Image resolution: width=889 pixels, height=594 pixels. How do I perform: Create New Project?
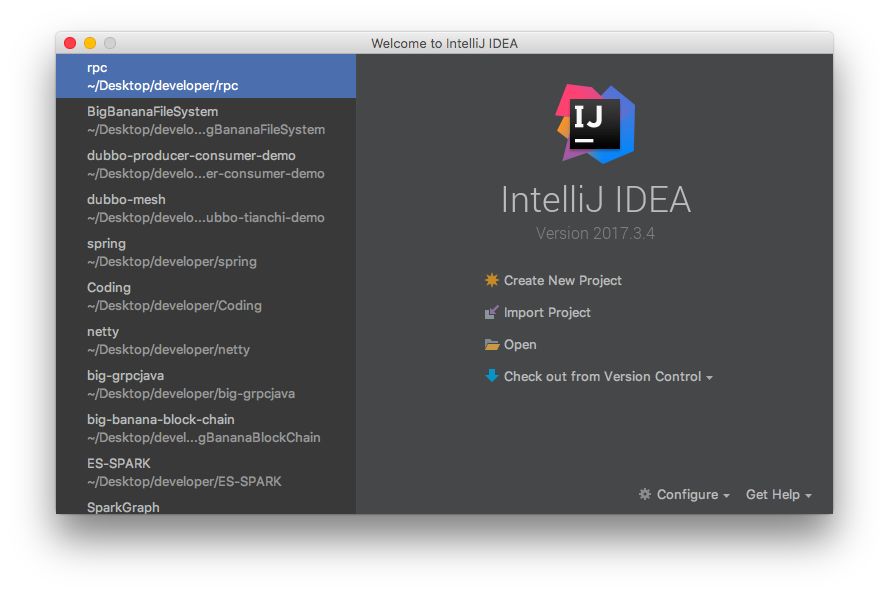click(562, 281)
